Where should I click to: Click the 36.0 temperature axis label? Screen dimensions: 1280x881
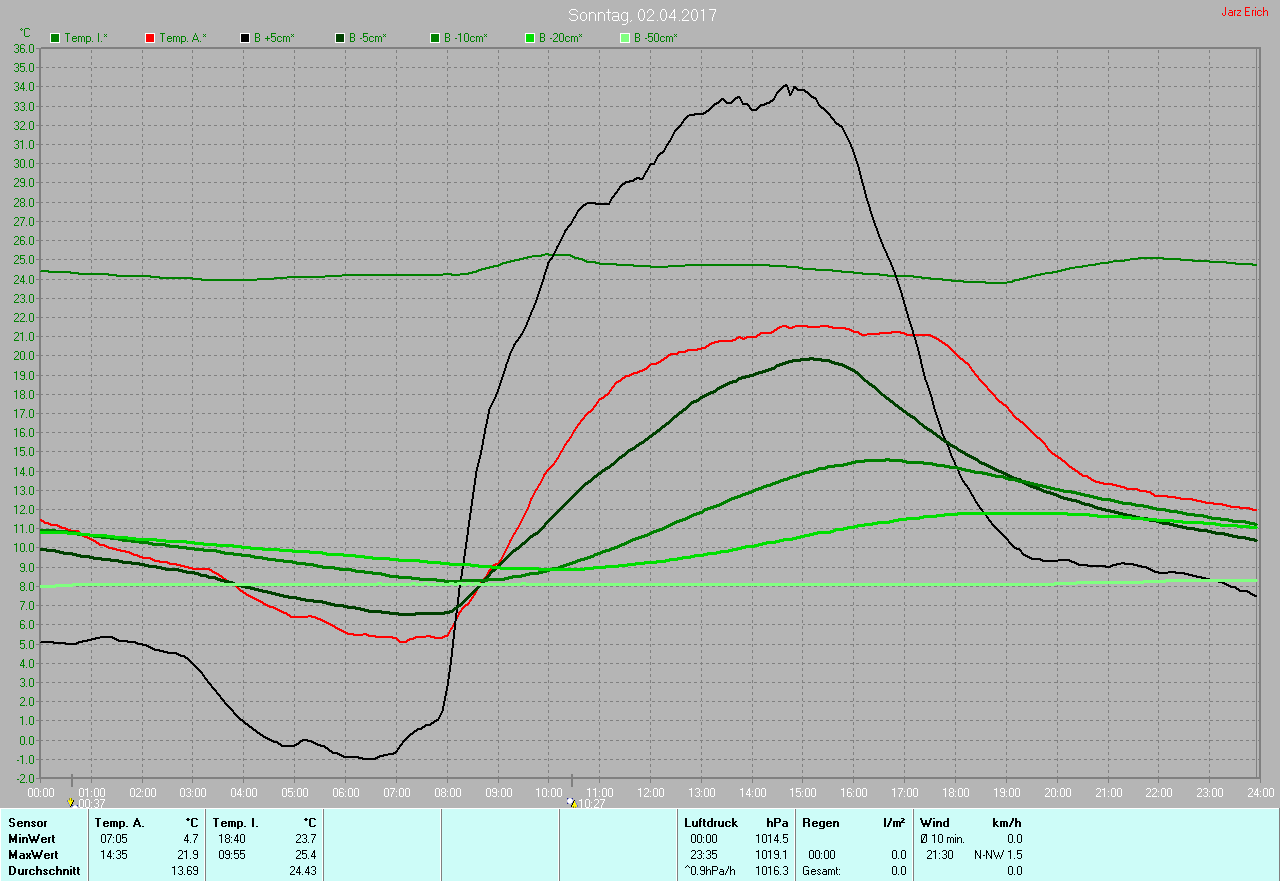pos(24,48)
